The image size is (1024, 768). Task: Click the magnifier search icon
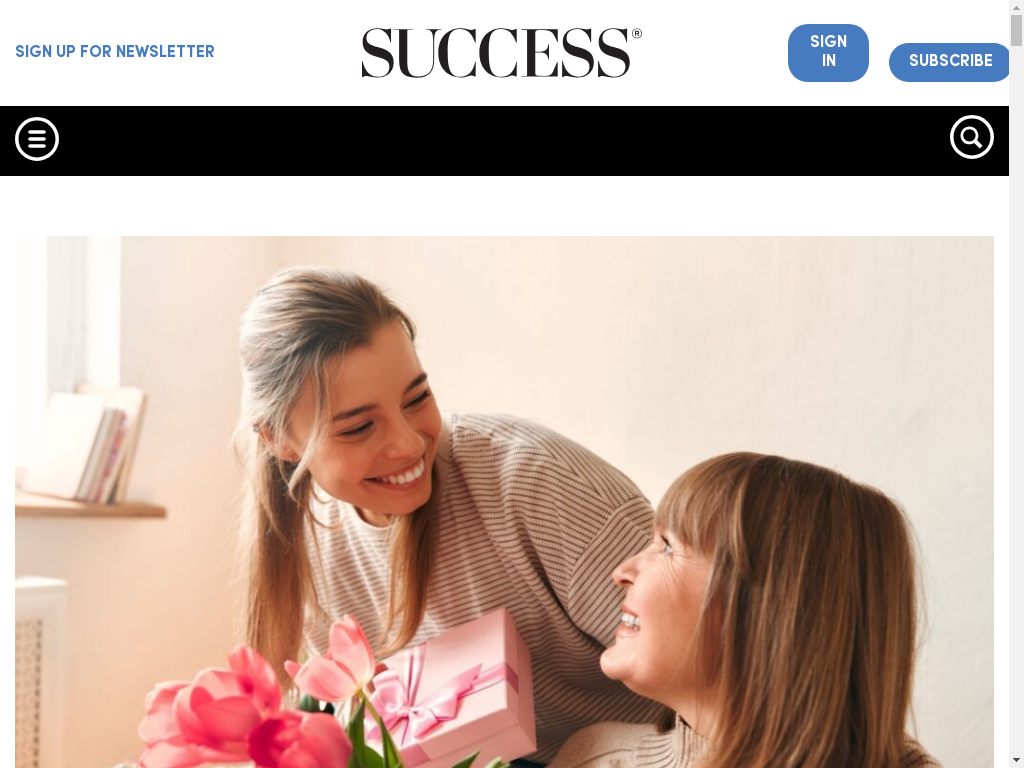(972, 137)
